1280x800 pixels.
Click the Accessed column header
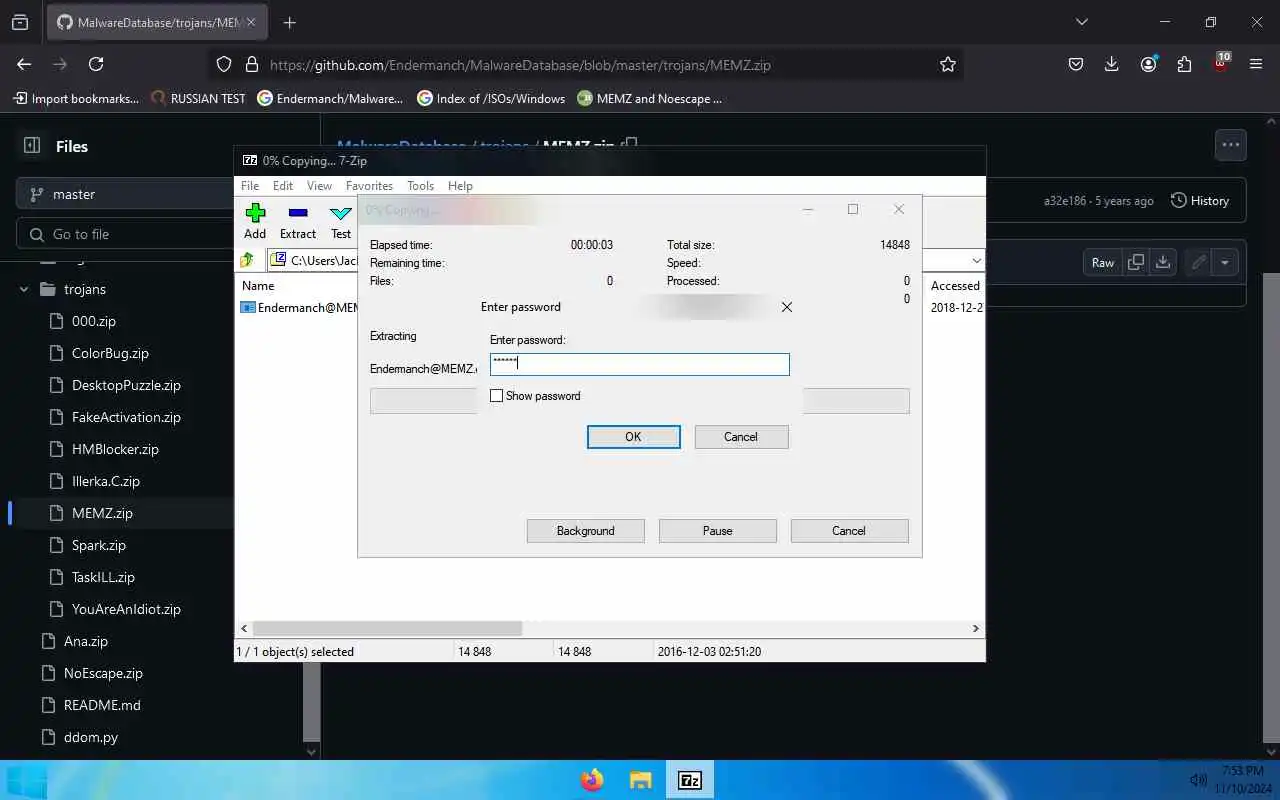click(x=955, y=286)
